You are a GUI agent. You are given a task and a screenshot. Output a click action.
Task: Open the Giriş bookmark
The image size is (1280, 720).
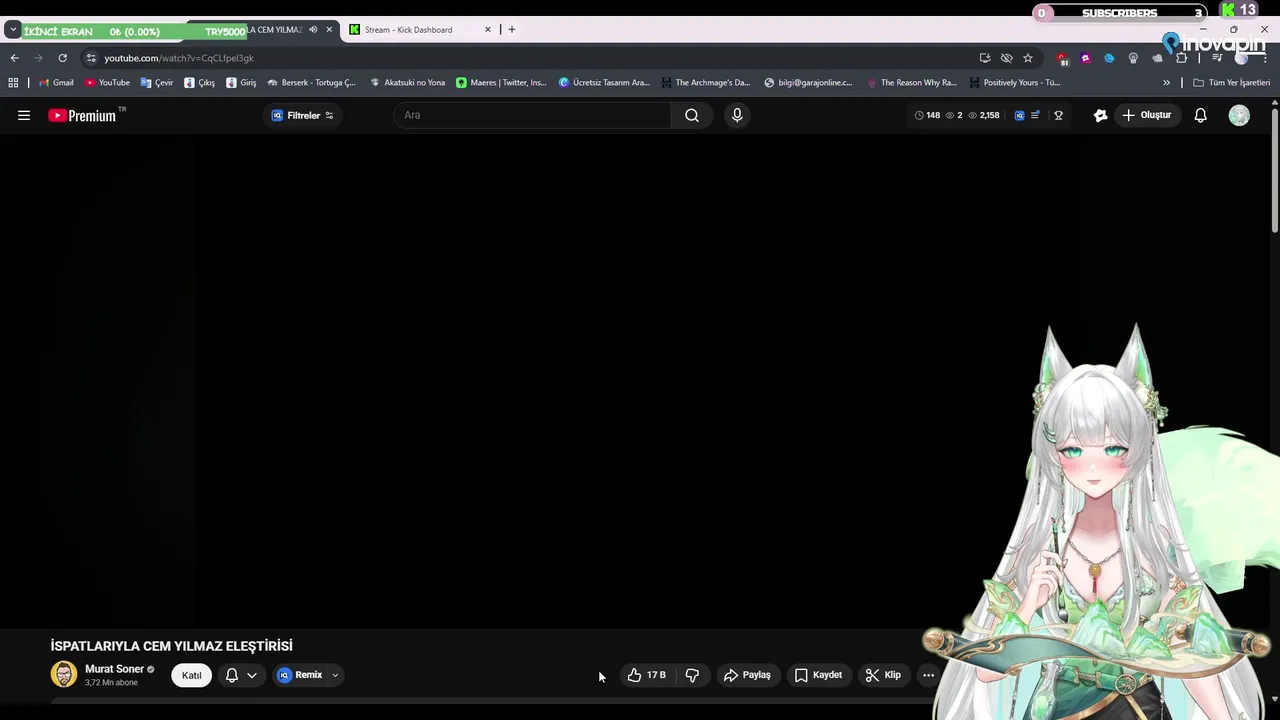(x=241, y=83)
